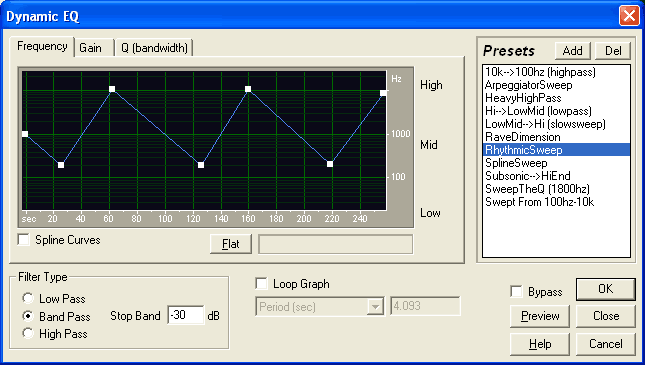645x365 pixels.
Task: Click the Stop Band dB input field
Action: [186, 315]
